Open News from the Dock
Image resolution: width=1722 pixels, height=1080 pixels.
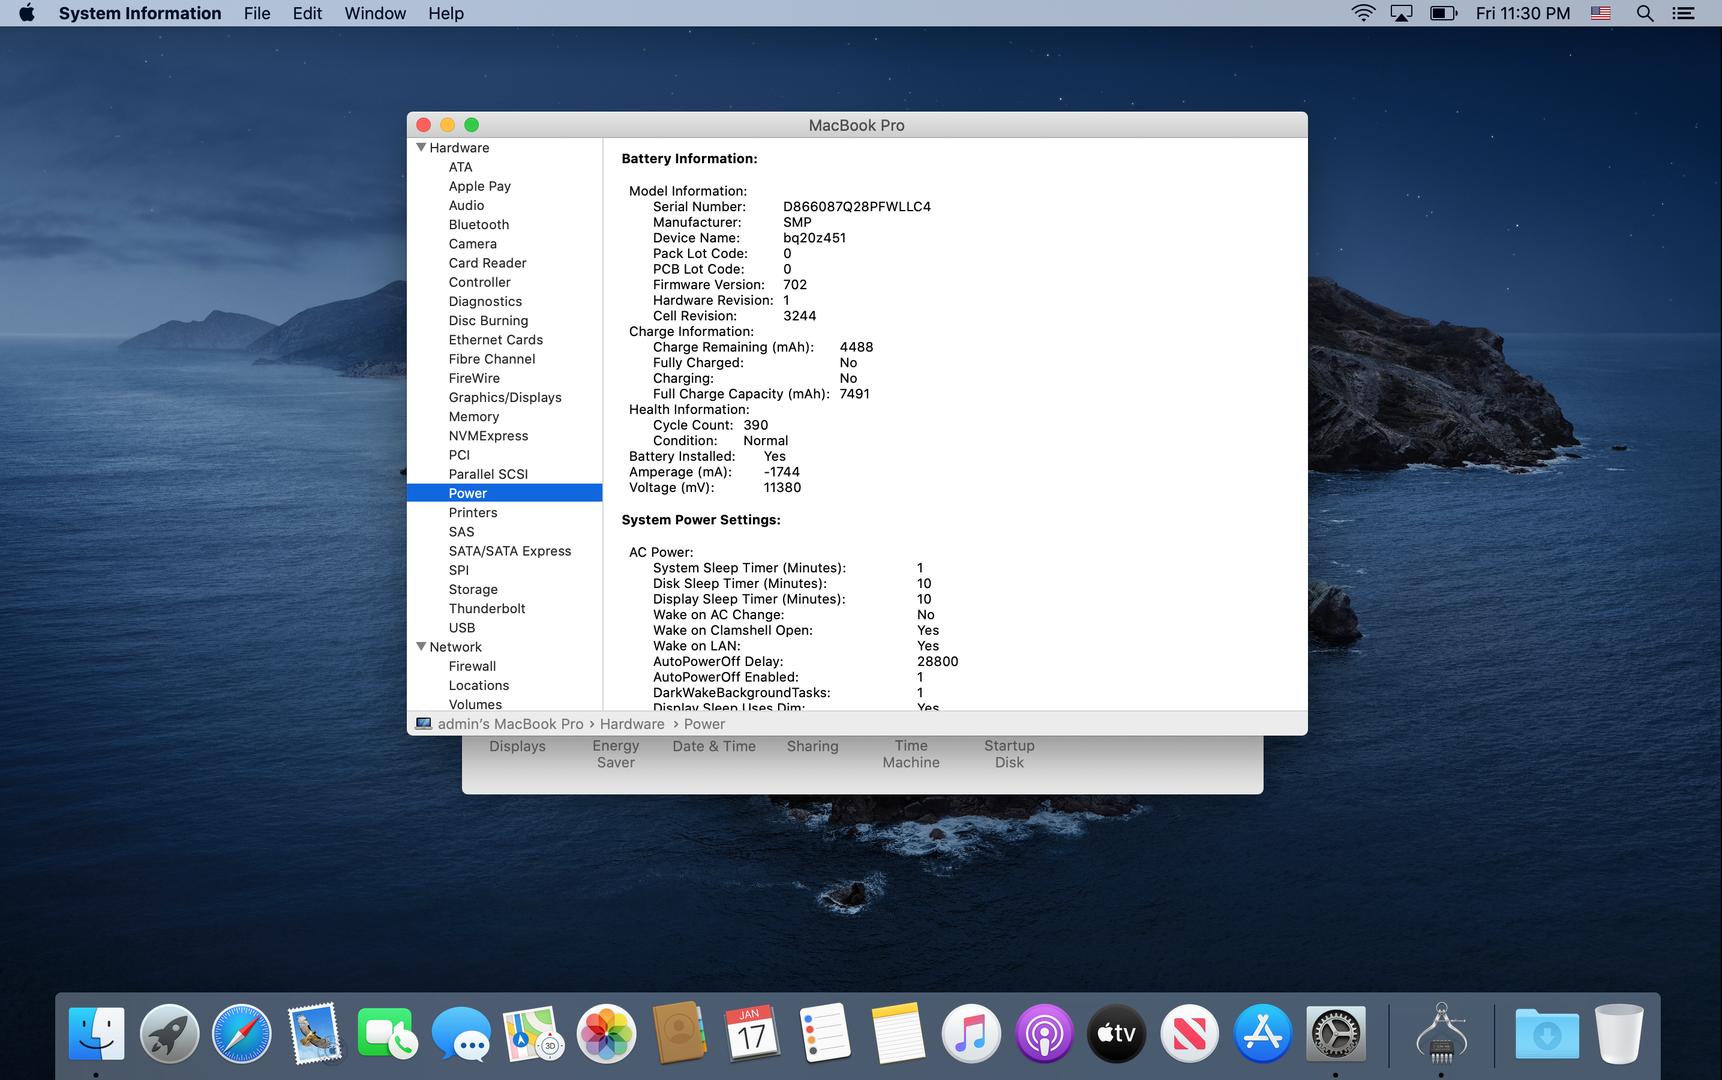pyautogui.click(x=1189, y=1033)
